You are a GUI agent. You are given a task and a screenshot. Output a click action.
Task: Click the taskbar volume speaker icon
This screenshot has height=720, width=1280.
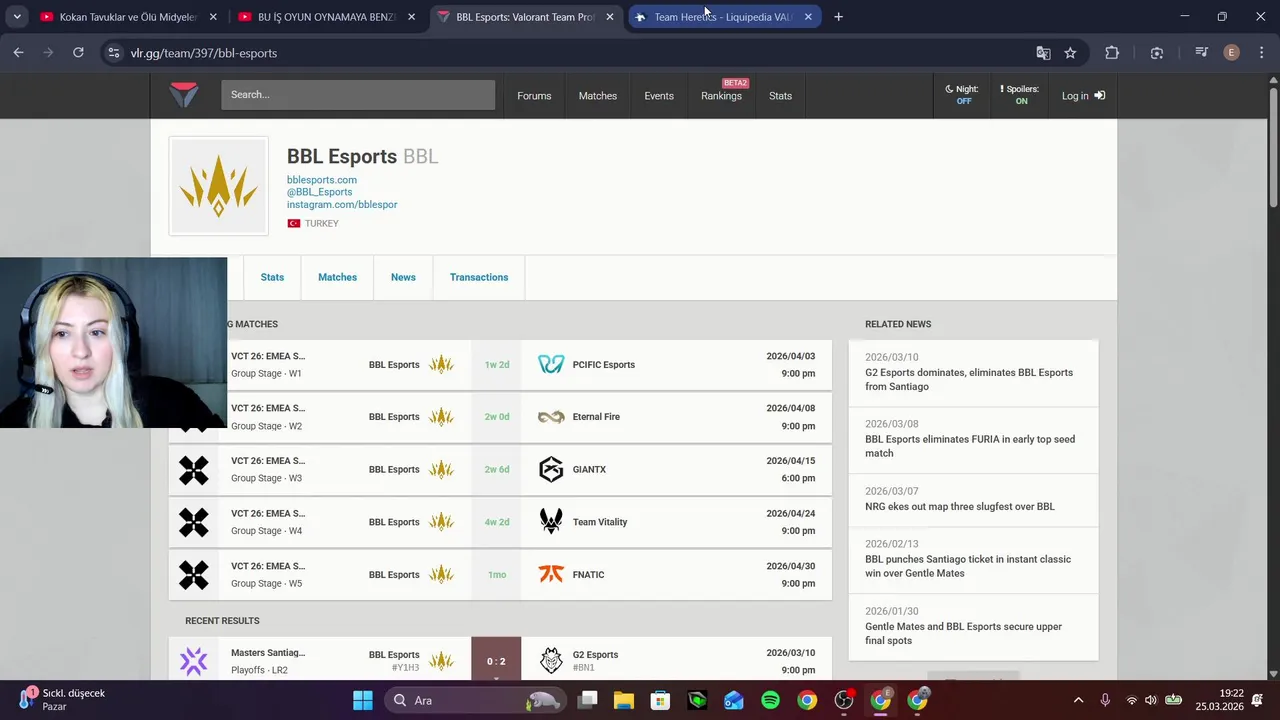pos(1151,700)
